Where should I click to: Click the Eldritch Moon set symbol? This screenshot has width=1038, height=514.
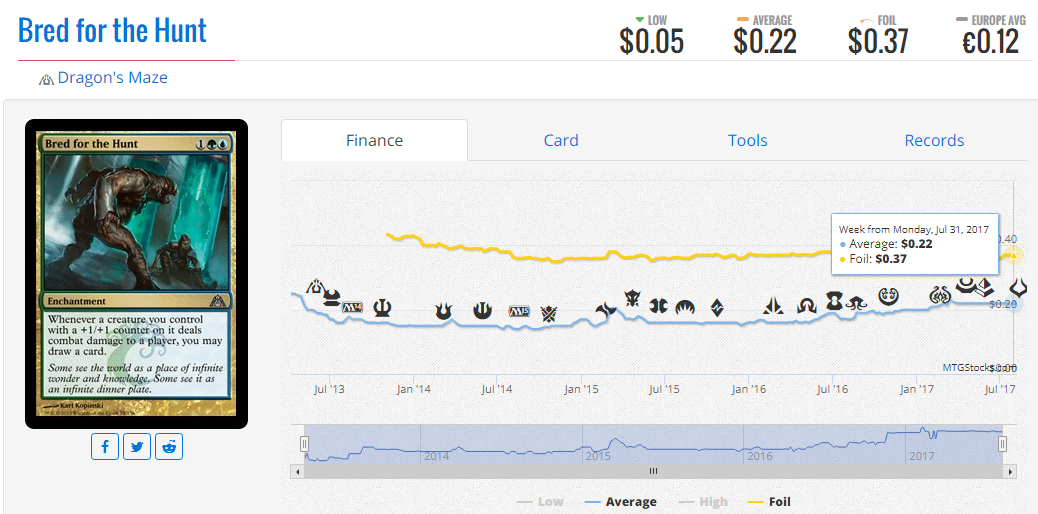click(x=855, y=303)
